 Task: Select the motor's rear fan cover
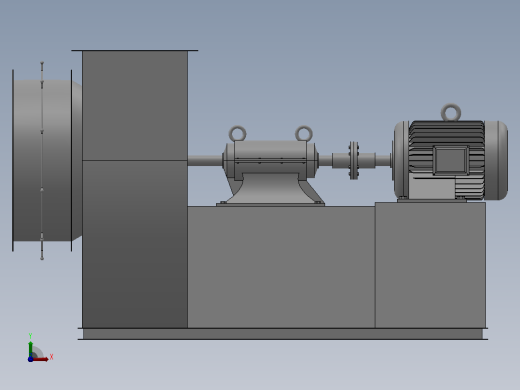pyautogui.click(x=496, y=160)
